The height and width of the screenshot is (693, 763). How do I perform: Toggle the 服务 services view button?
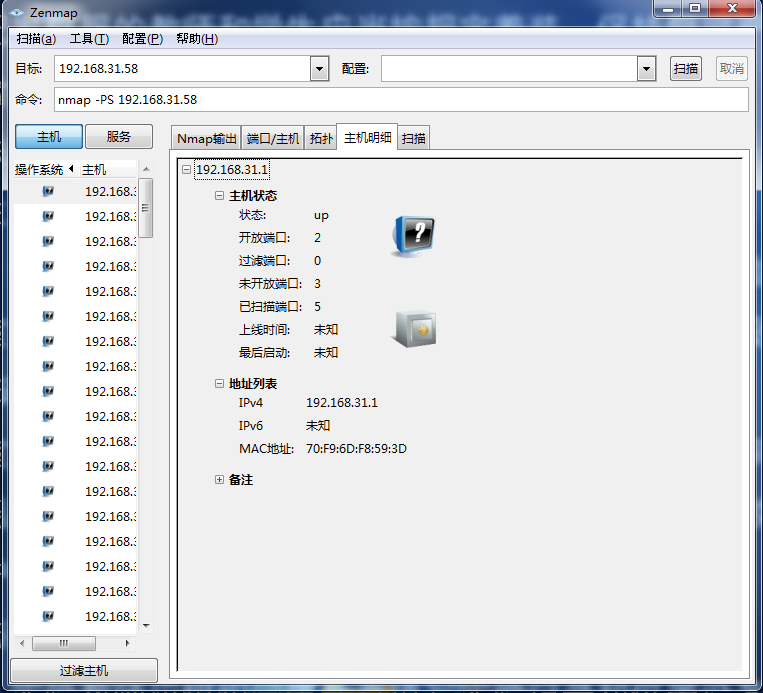click(119, 137)
